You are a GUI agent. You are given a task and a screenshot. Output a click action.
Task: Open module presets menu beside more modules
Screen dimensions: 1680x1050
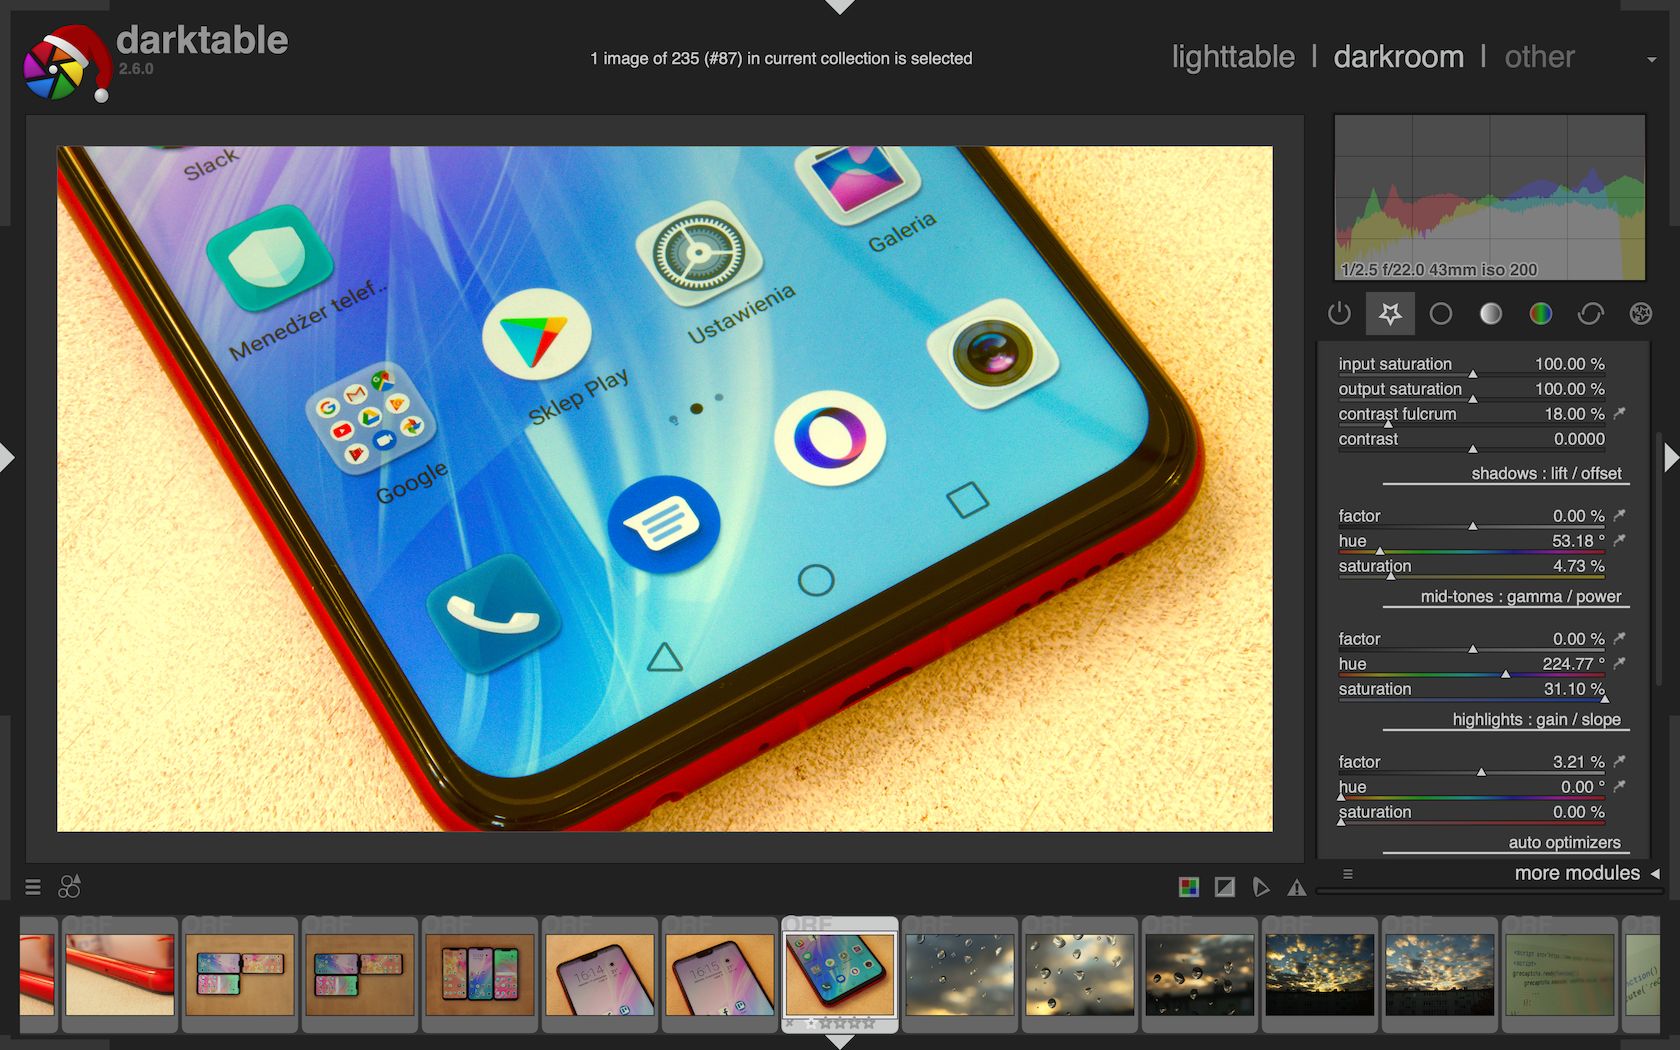pyautogui.click(x=1348, y=874)
